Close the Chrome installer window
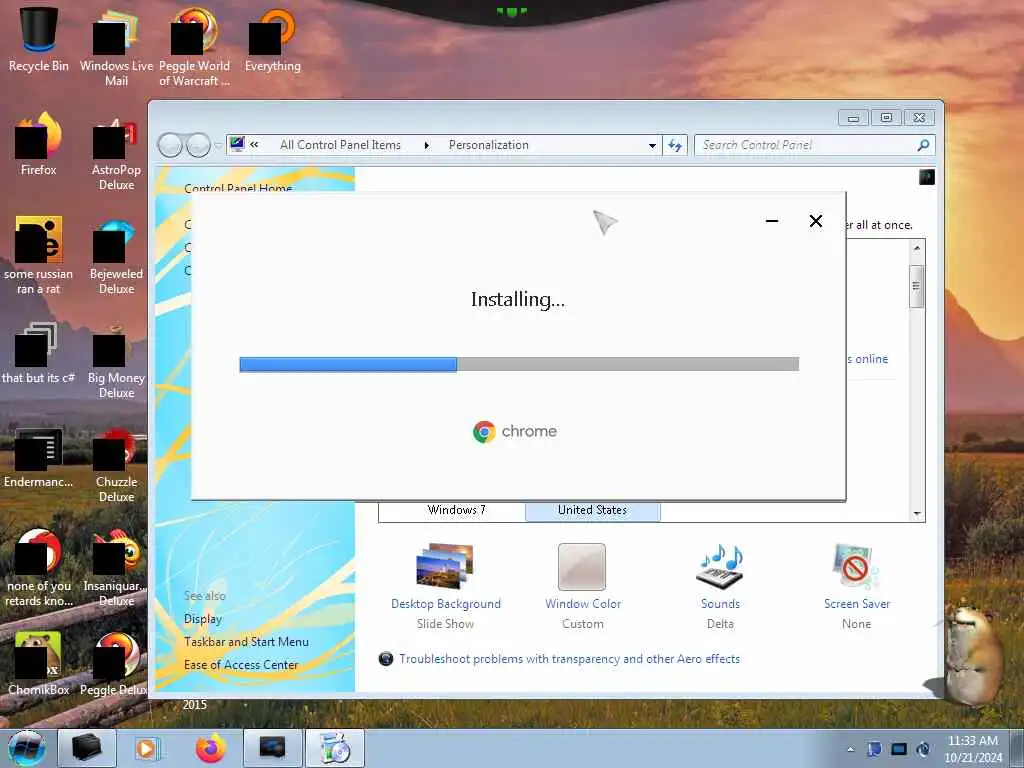This screenshot has height=768, width=1024. [x=816, y=221]
